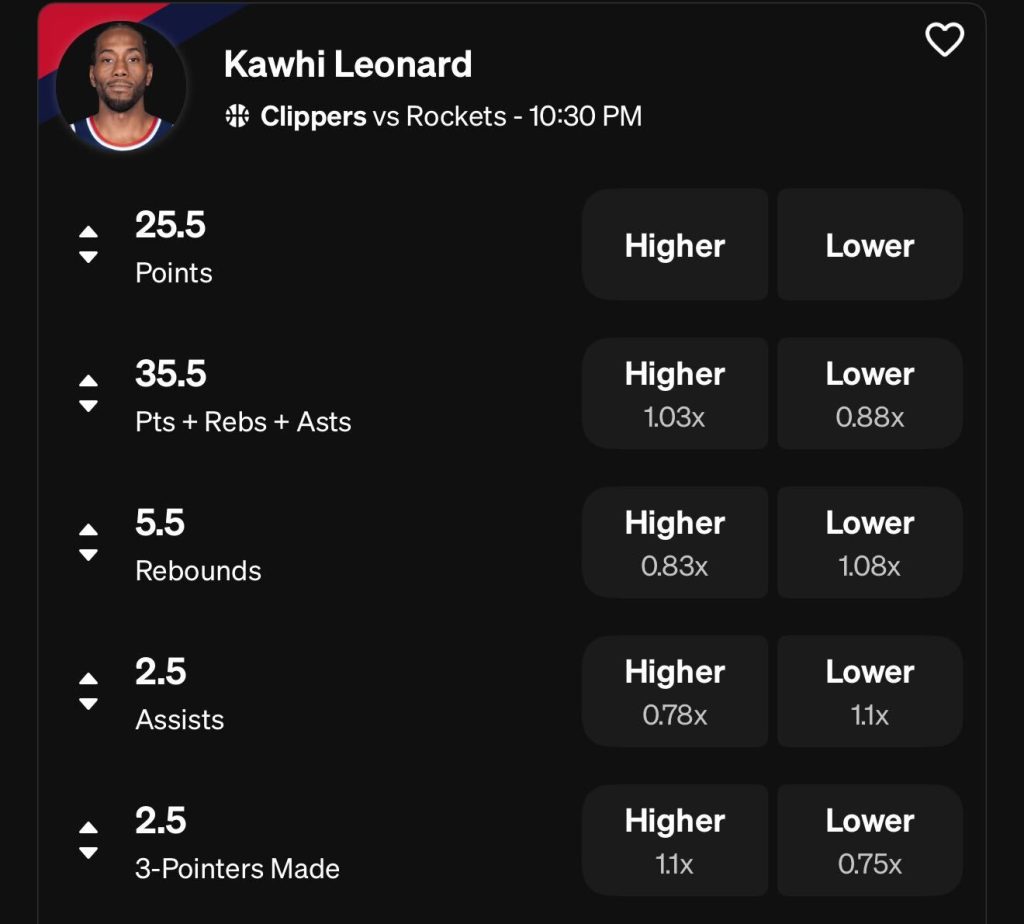
Task: Tap Higher 0.78x for Assists
Action: 675,691
